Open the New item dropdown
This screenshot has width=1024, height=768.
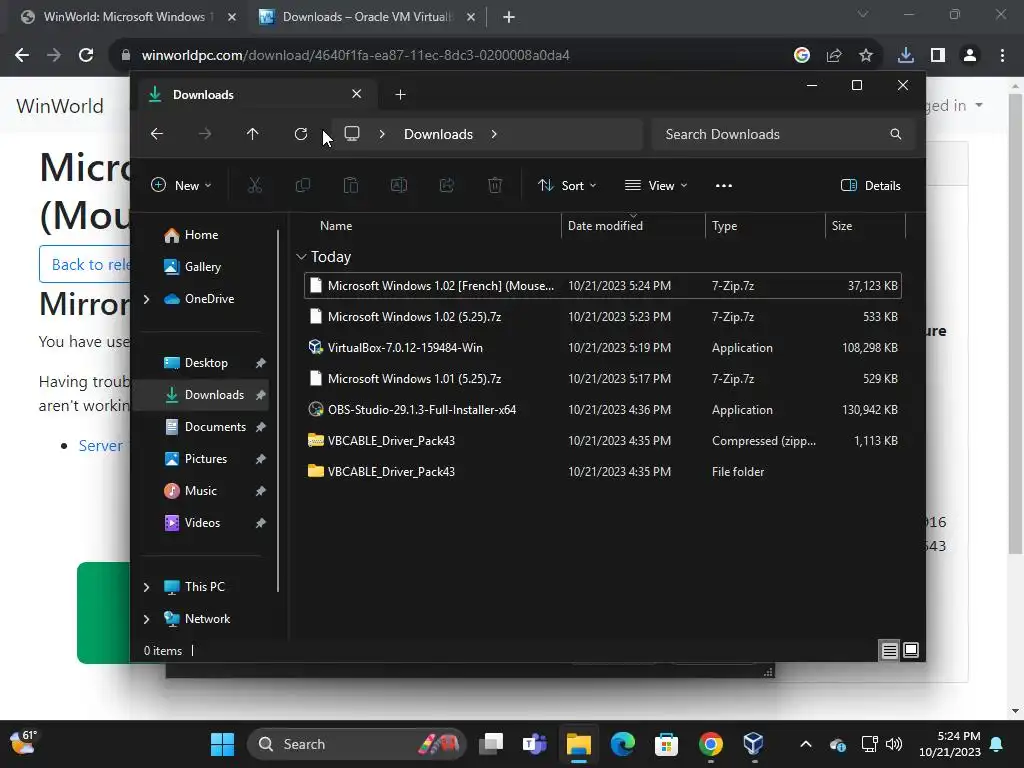click(181, 185)
